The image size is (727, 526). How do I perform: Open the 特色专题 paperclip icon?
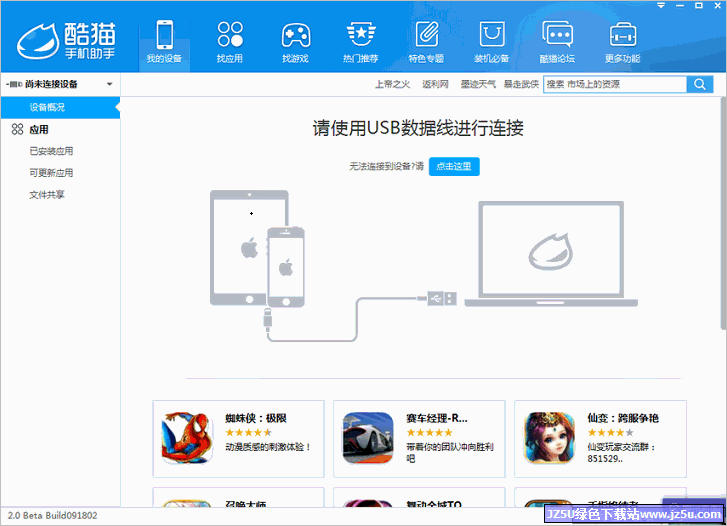[427, 34]
